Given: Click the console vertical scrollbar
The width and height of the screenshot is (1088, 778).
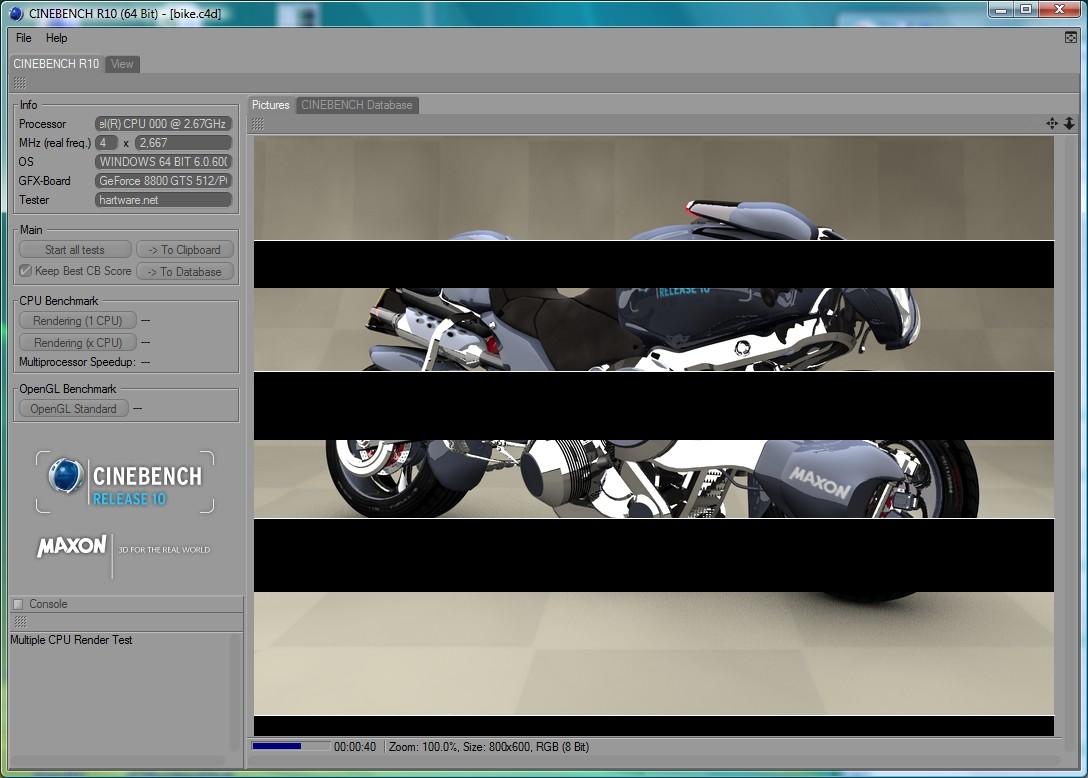Looking at the screenshot, I should pos(235,692).
